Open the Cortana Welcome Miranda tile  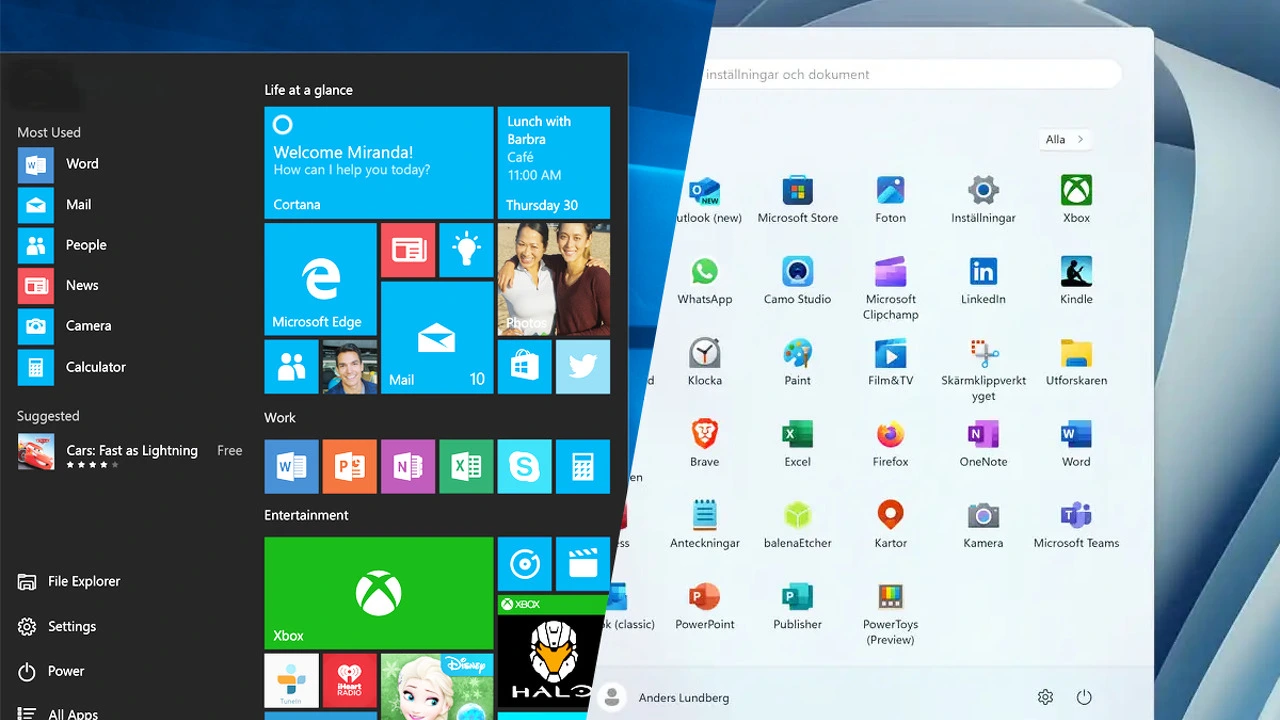(x=378, y=162)
